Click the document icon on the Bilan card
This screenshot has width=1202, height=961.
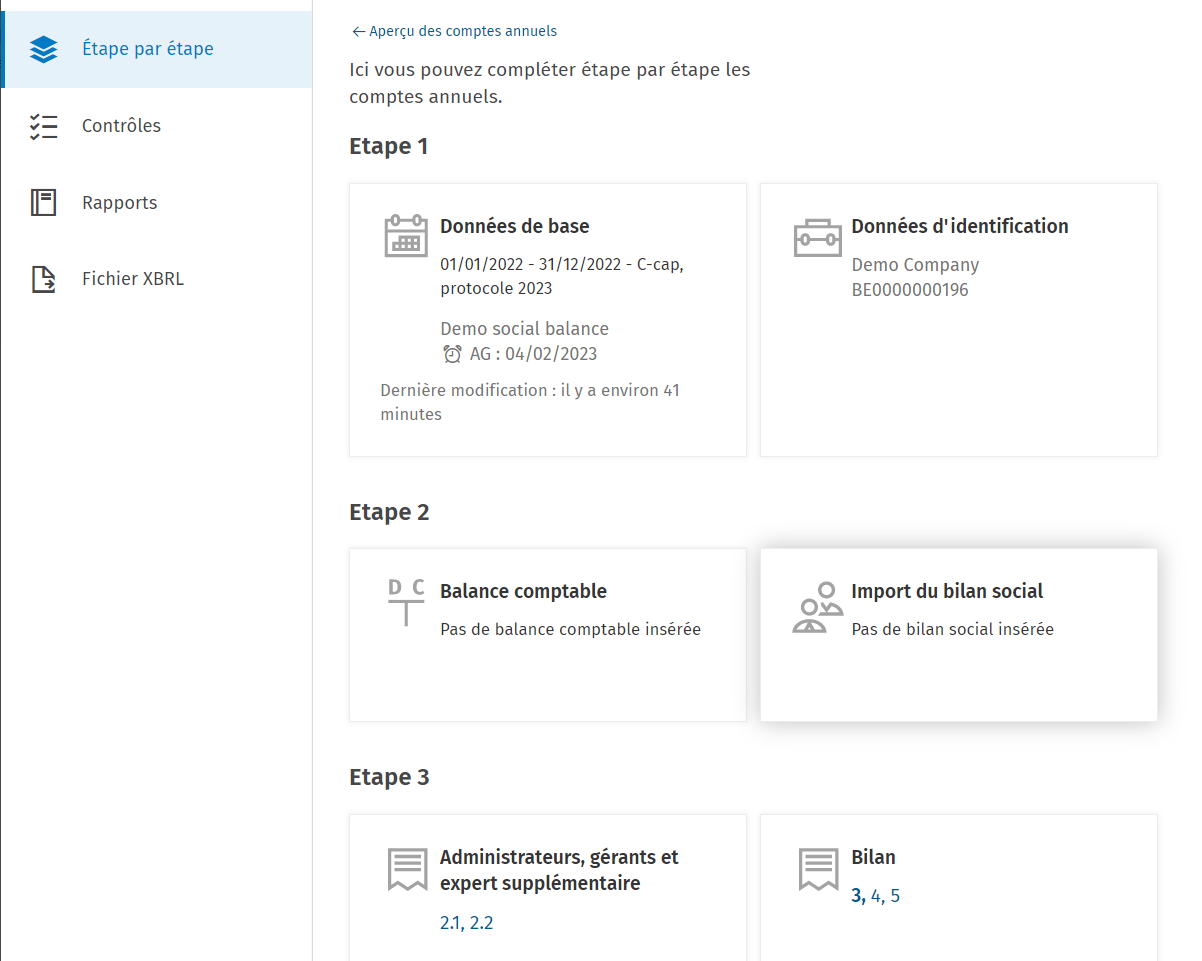point(818,870)
